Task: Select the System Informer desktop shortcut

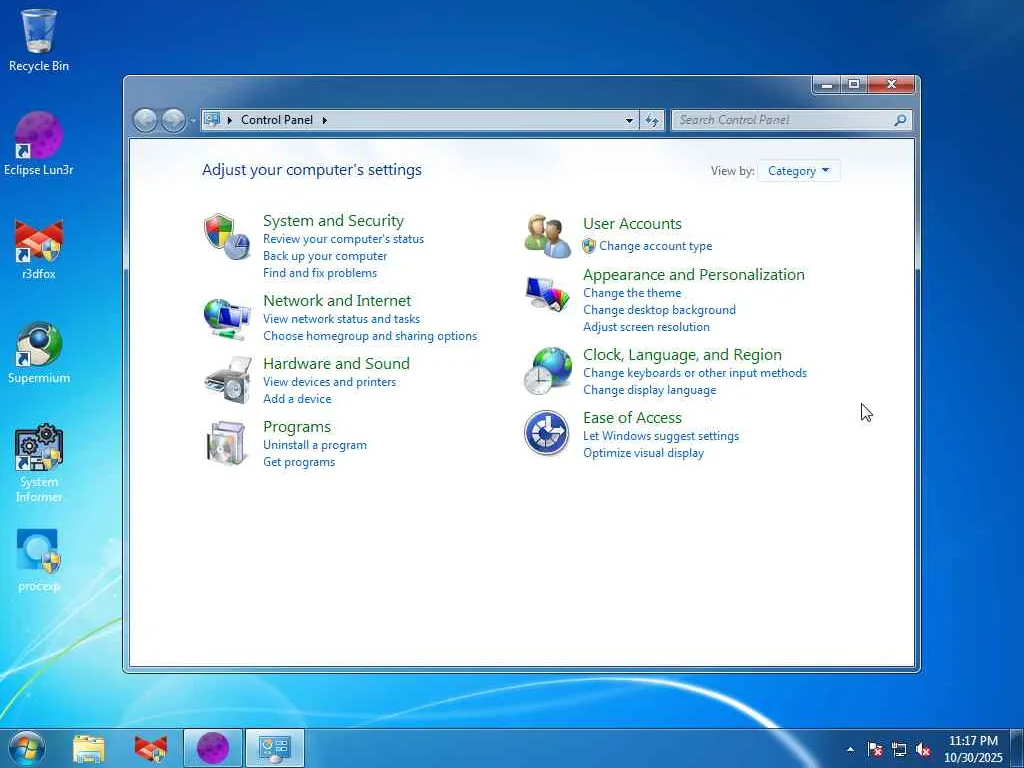Action: coord(39,463)
